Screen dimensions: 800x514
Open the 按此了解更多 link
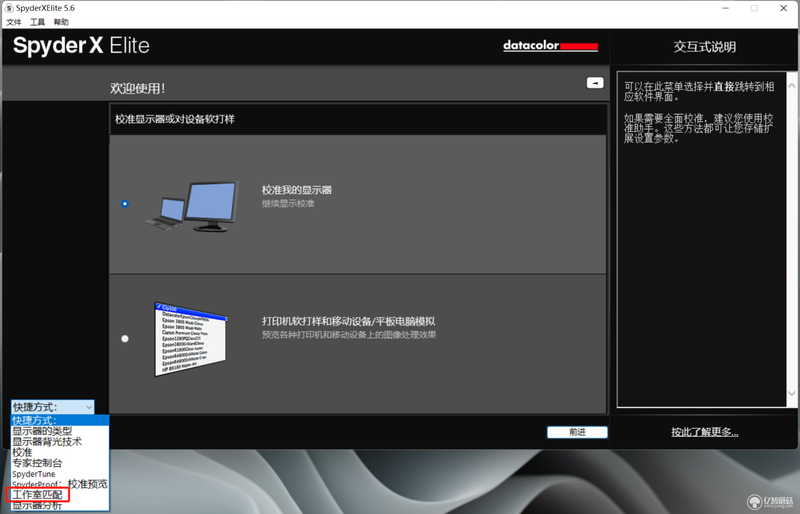705,432
